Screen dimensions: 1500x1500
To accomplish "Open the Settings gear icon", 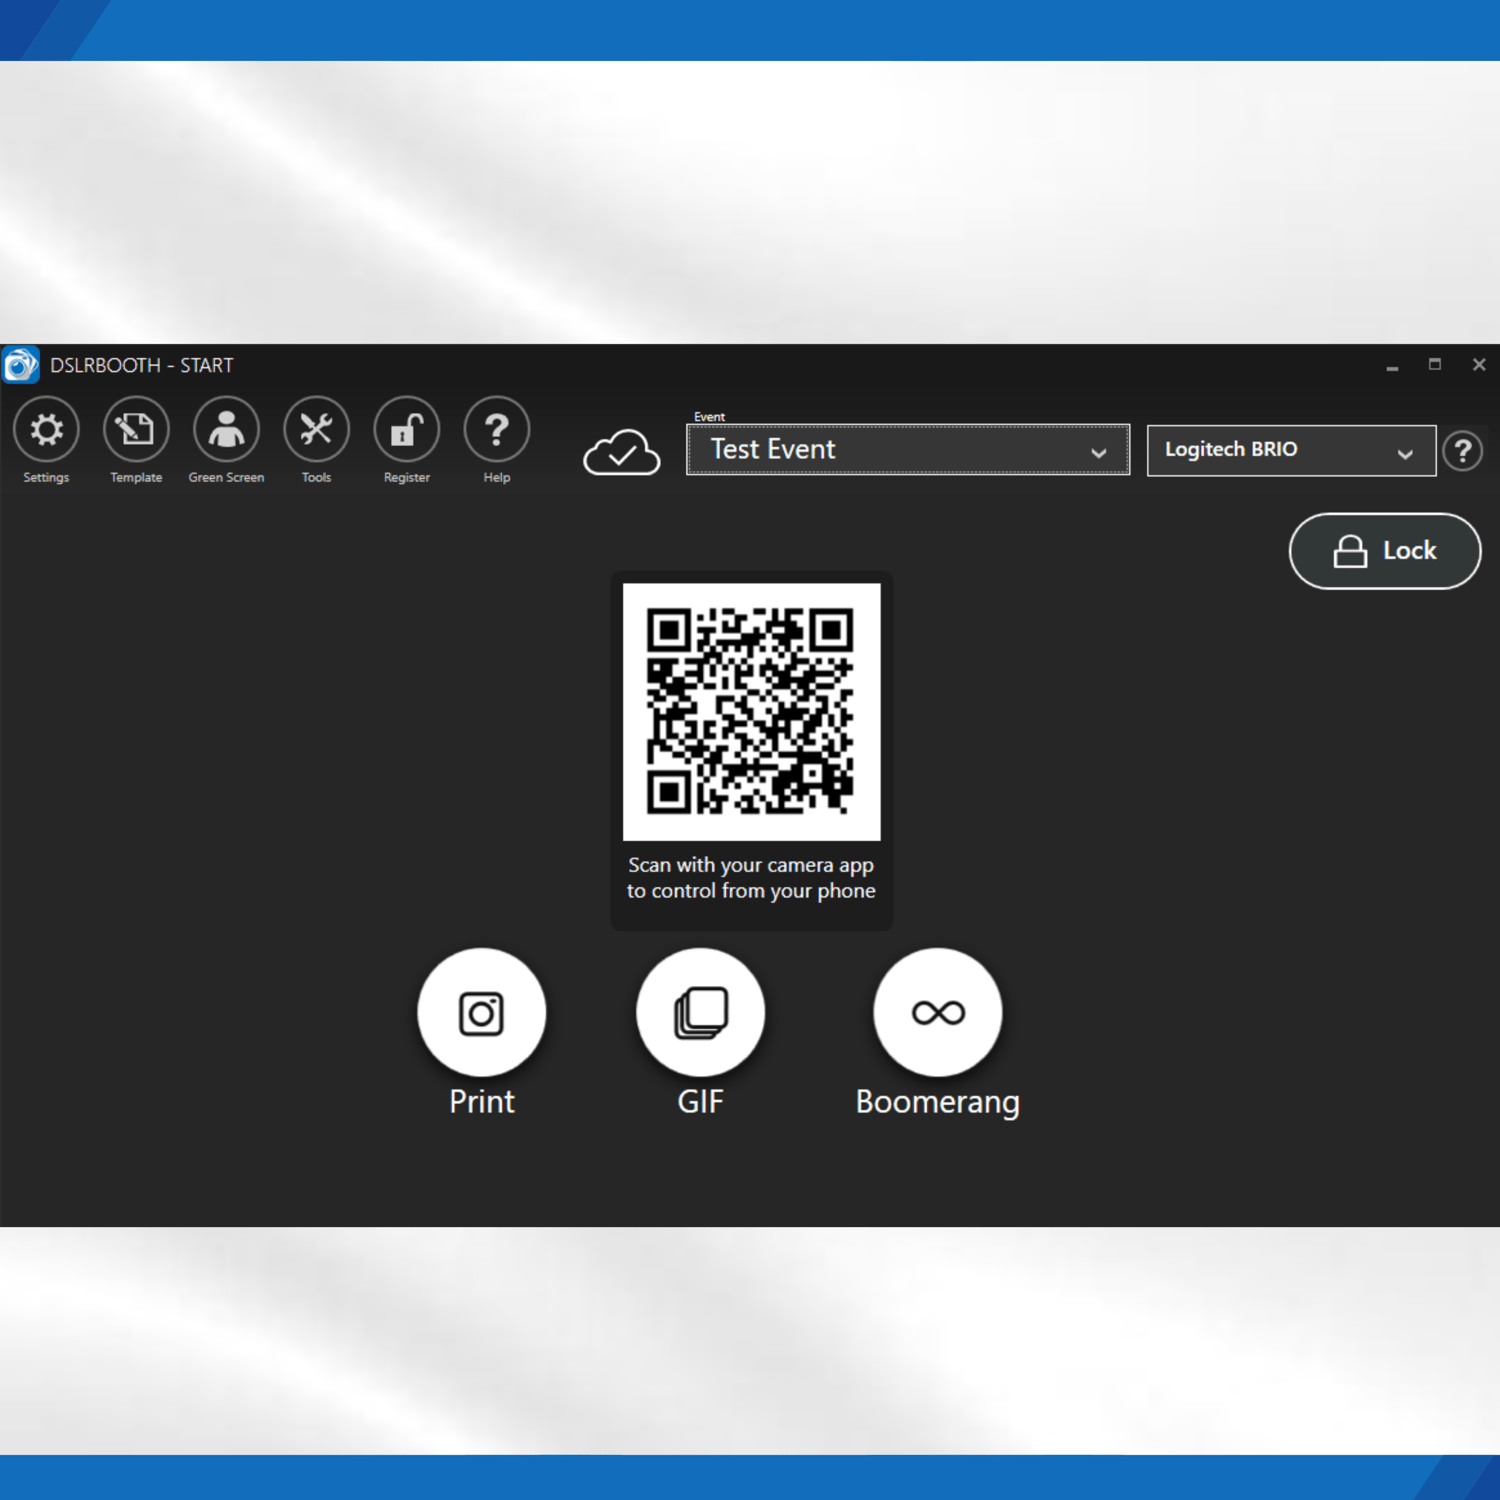I will 46,430.
